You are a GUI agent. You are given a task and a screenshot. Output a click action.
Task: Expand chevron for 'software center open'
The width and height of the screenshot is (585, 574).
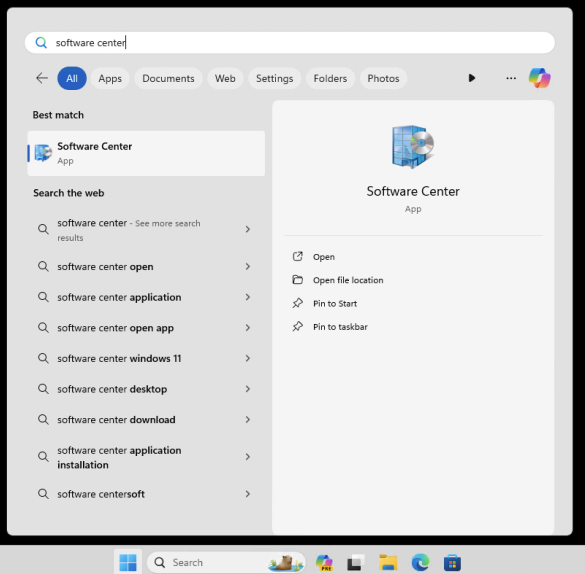click(248, 266)
